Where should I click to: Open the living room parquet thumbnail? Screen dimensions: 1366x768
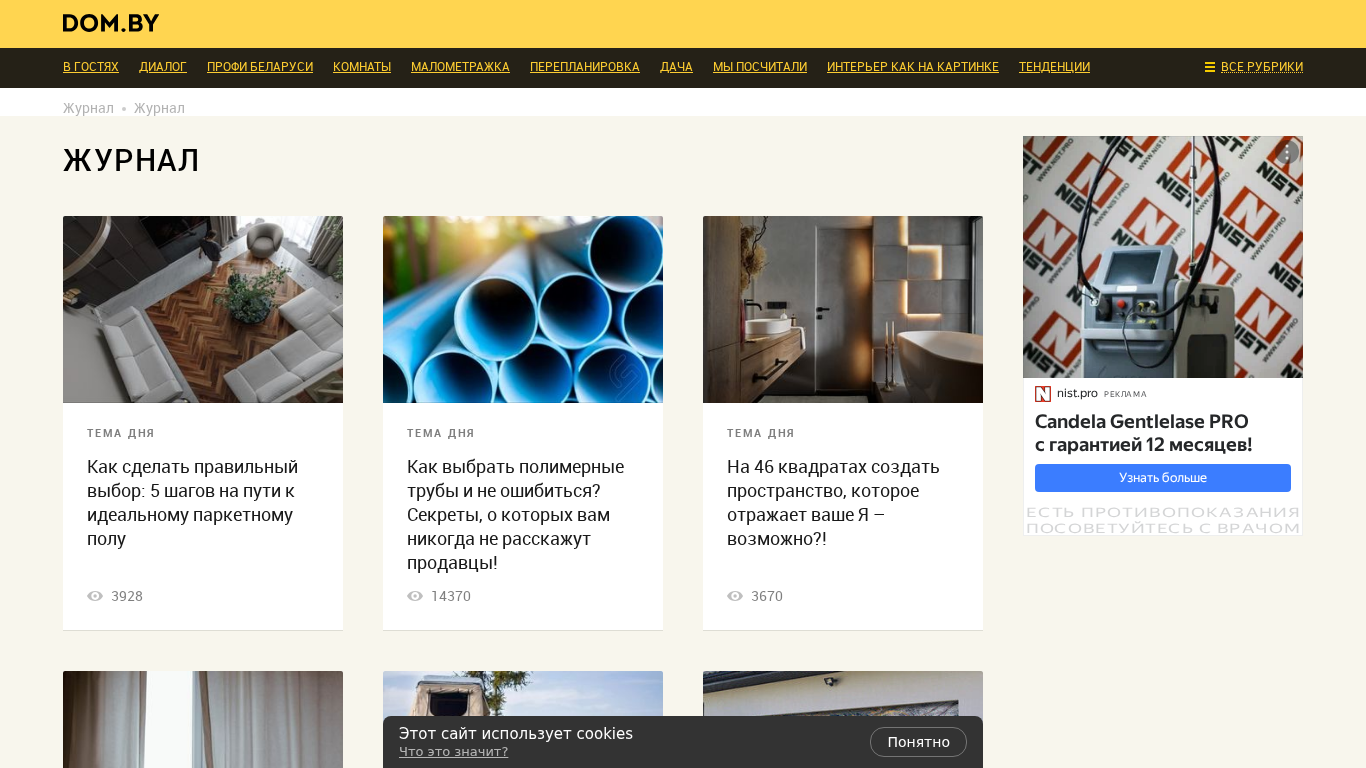coord(203,310)
